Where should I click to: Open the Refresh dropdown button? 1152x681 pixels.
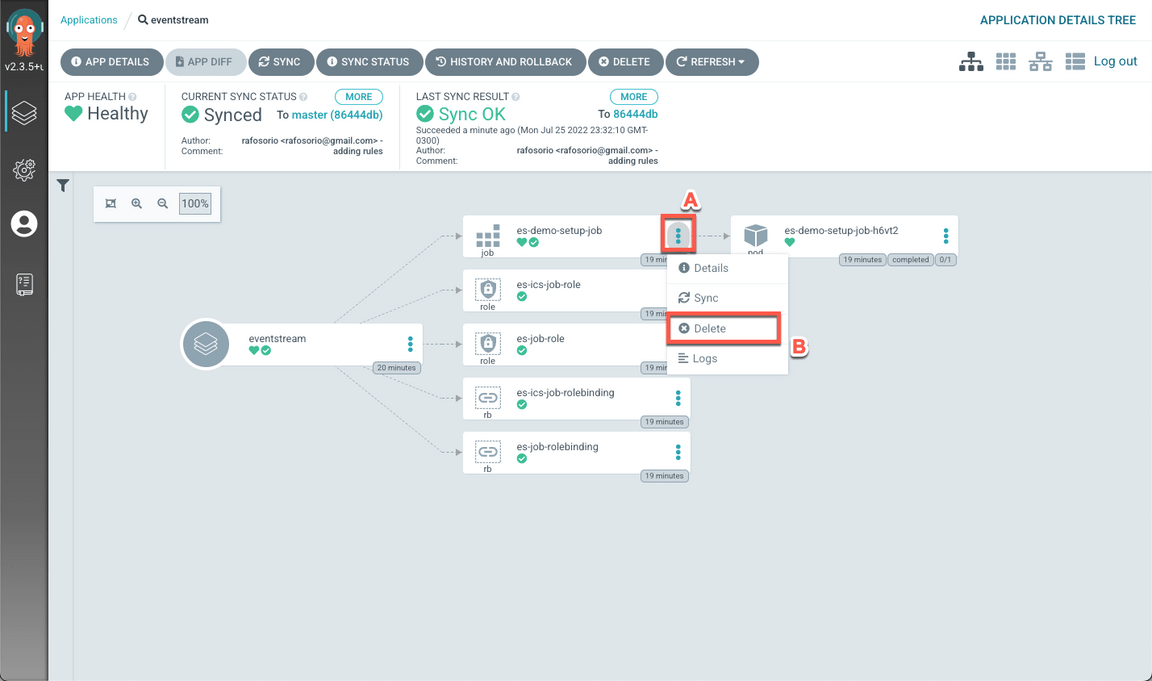pos(711,62)
